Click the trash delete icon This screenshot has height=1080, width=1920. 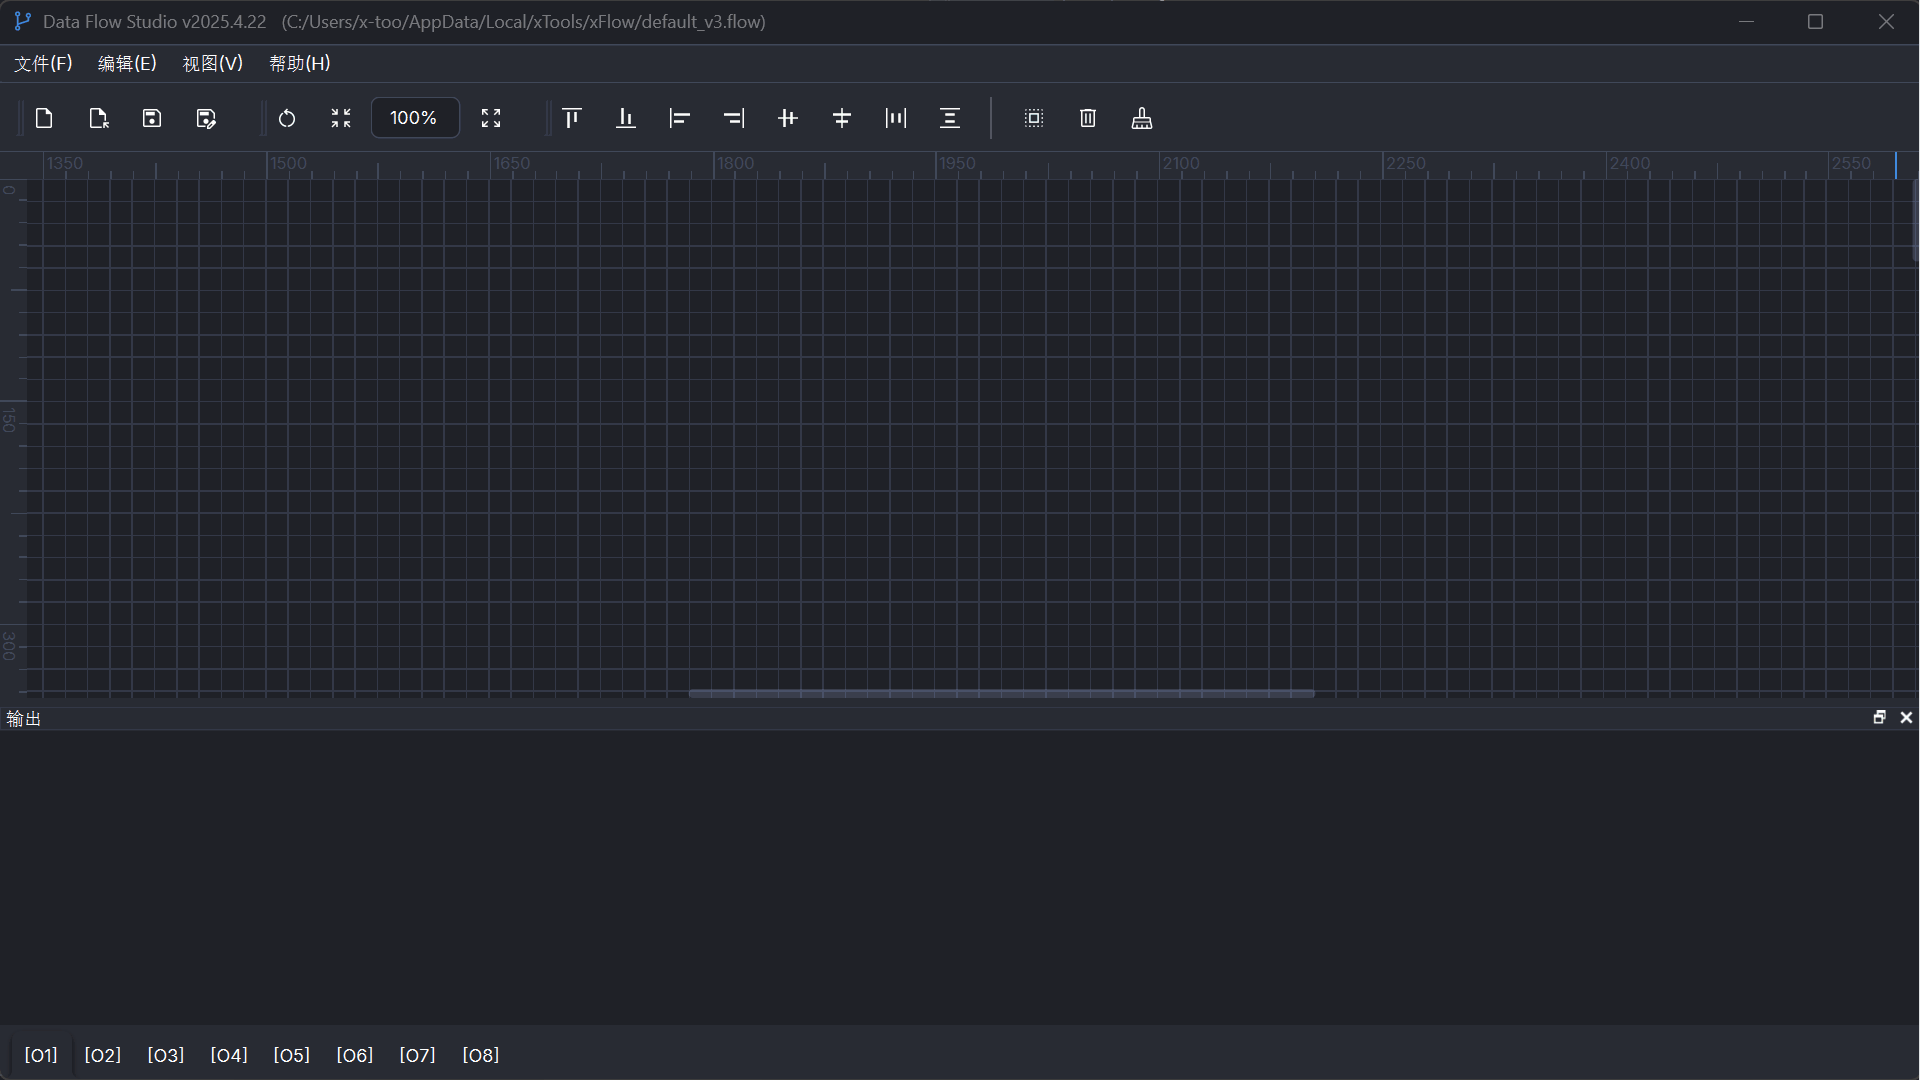(1088, 118)
